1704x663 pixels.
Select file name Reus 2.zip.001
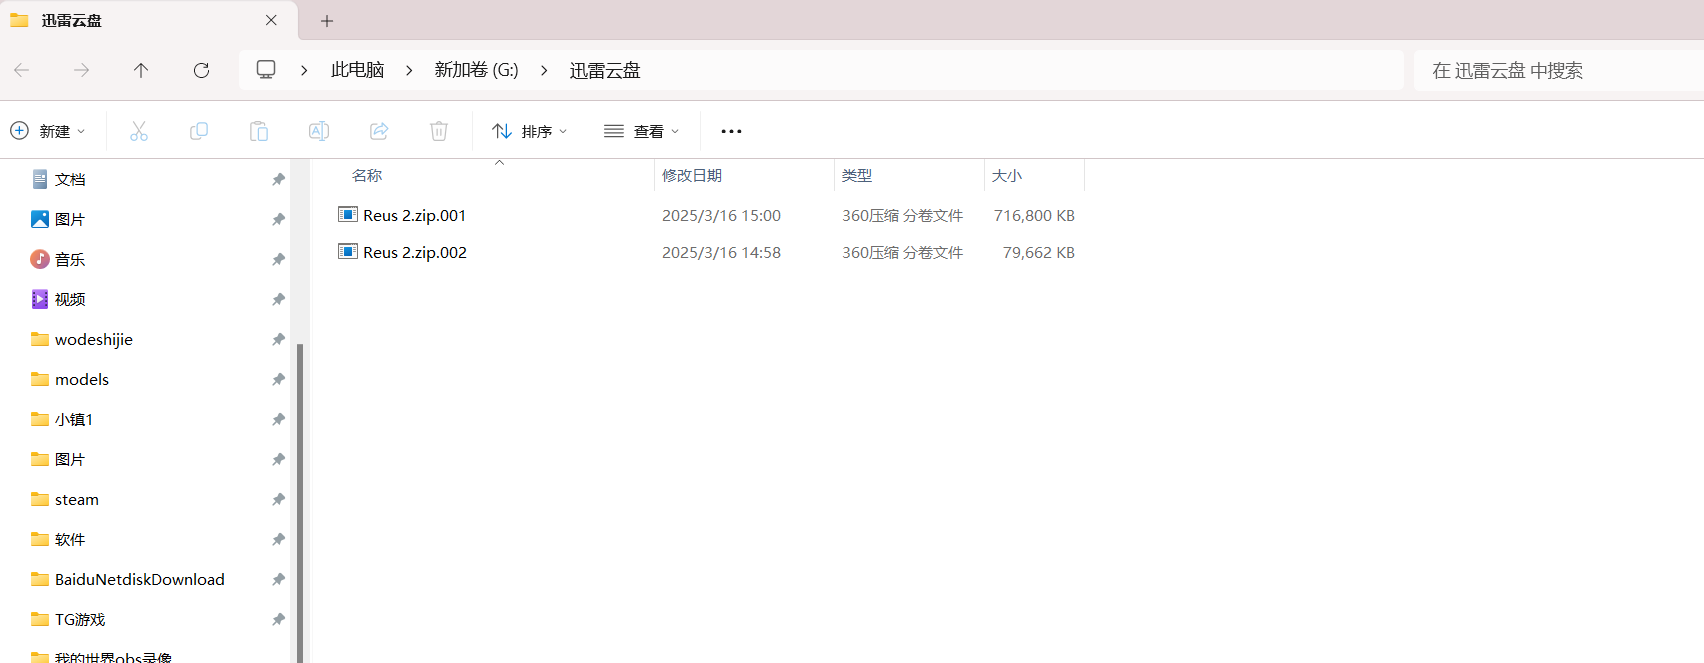click(415, 215)
